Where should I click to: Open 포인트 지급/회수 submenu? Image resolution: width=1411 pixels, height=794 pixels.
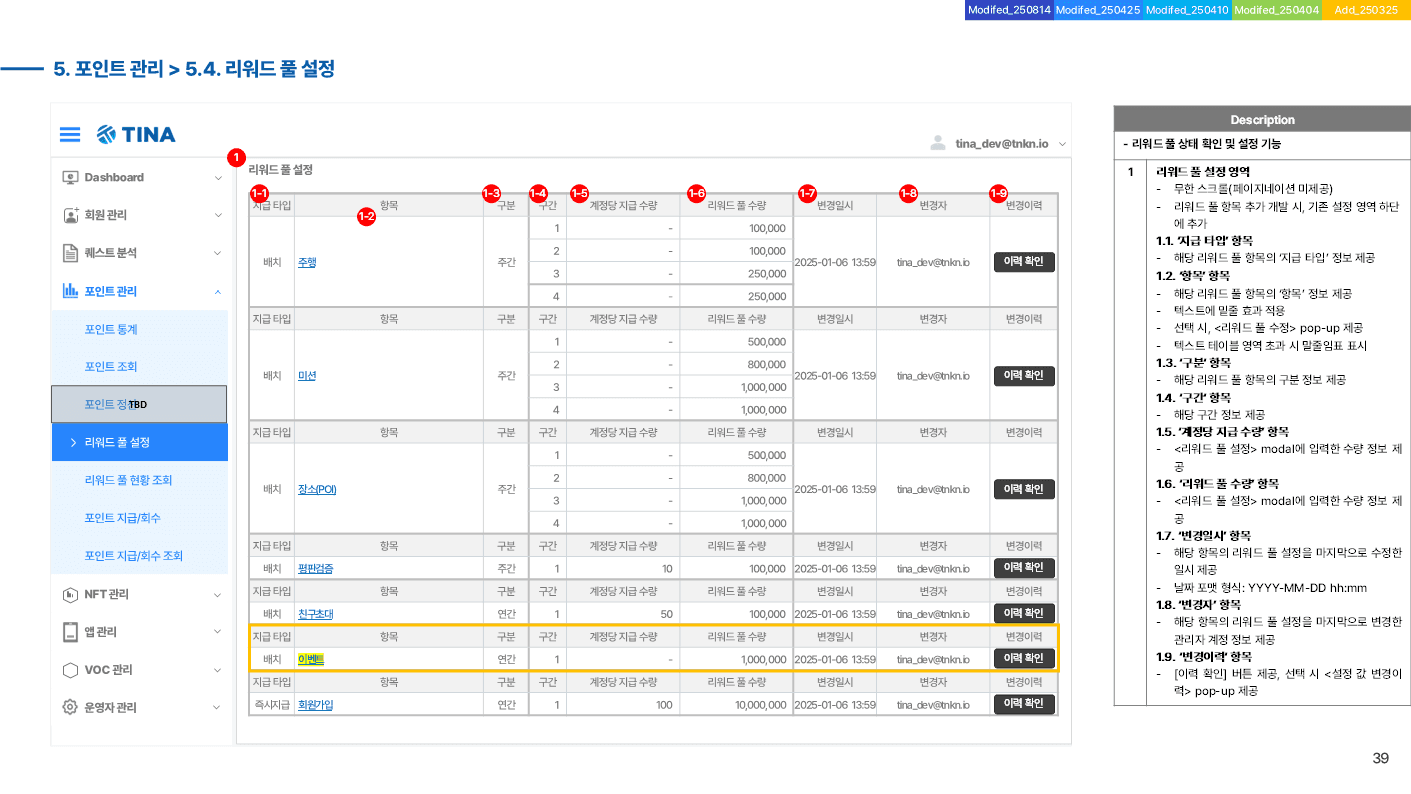[x=123, y=518]
